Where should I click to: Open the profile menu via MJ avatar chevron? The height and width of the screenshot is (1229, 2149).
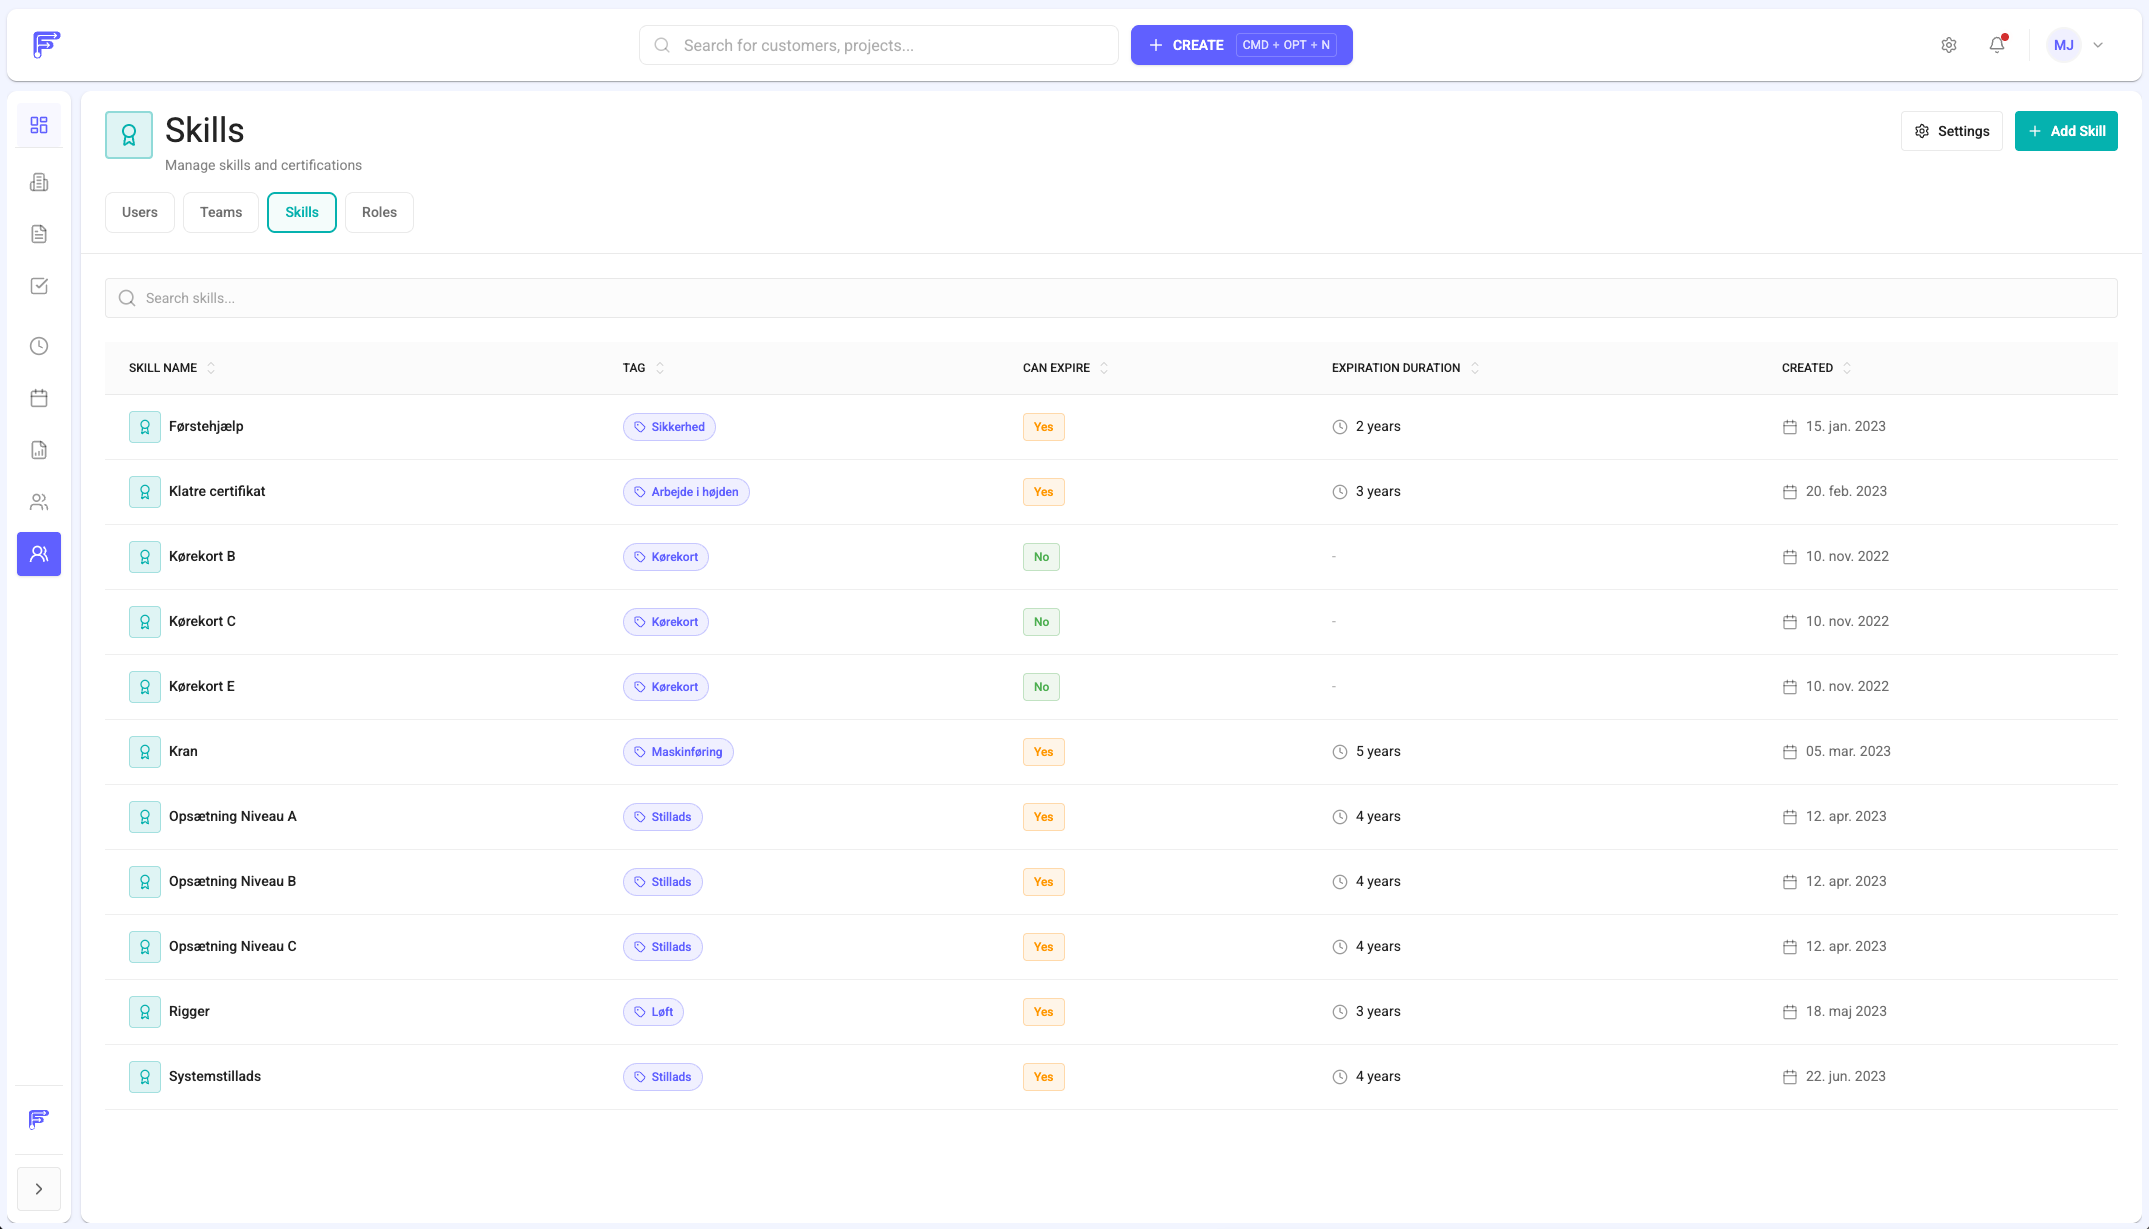tap(2098, 44)
